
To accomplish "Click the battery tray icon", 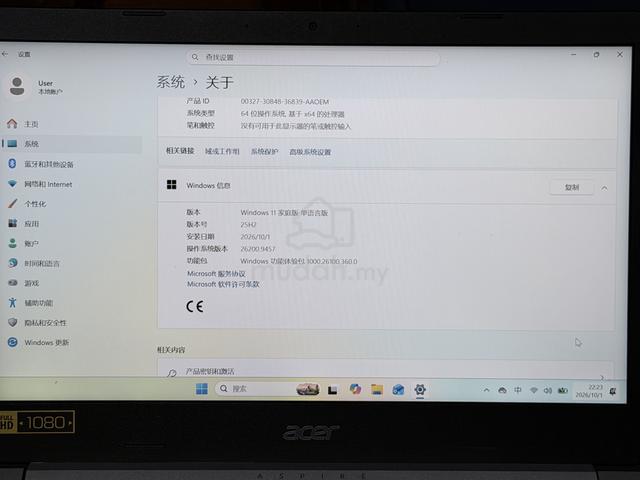I will pos(563,391).
